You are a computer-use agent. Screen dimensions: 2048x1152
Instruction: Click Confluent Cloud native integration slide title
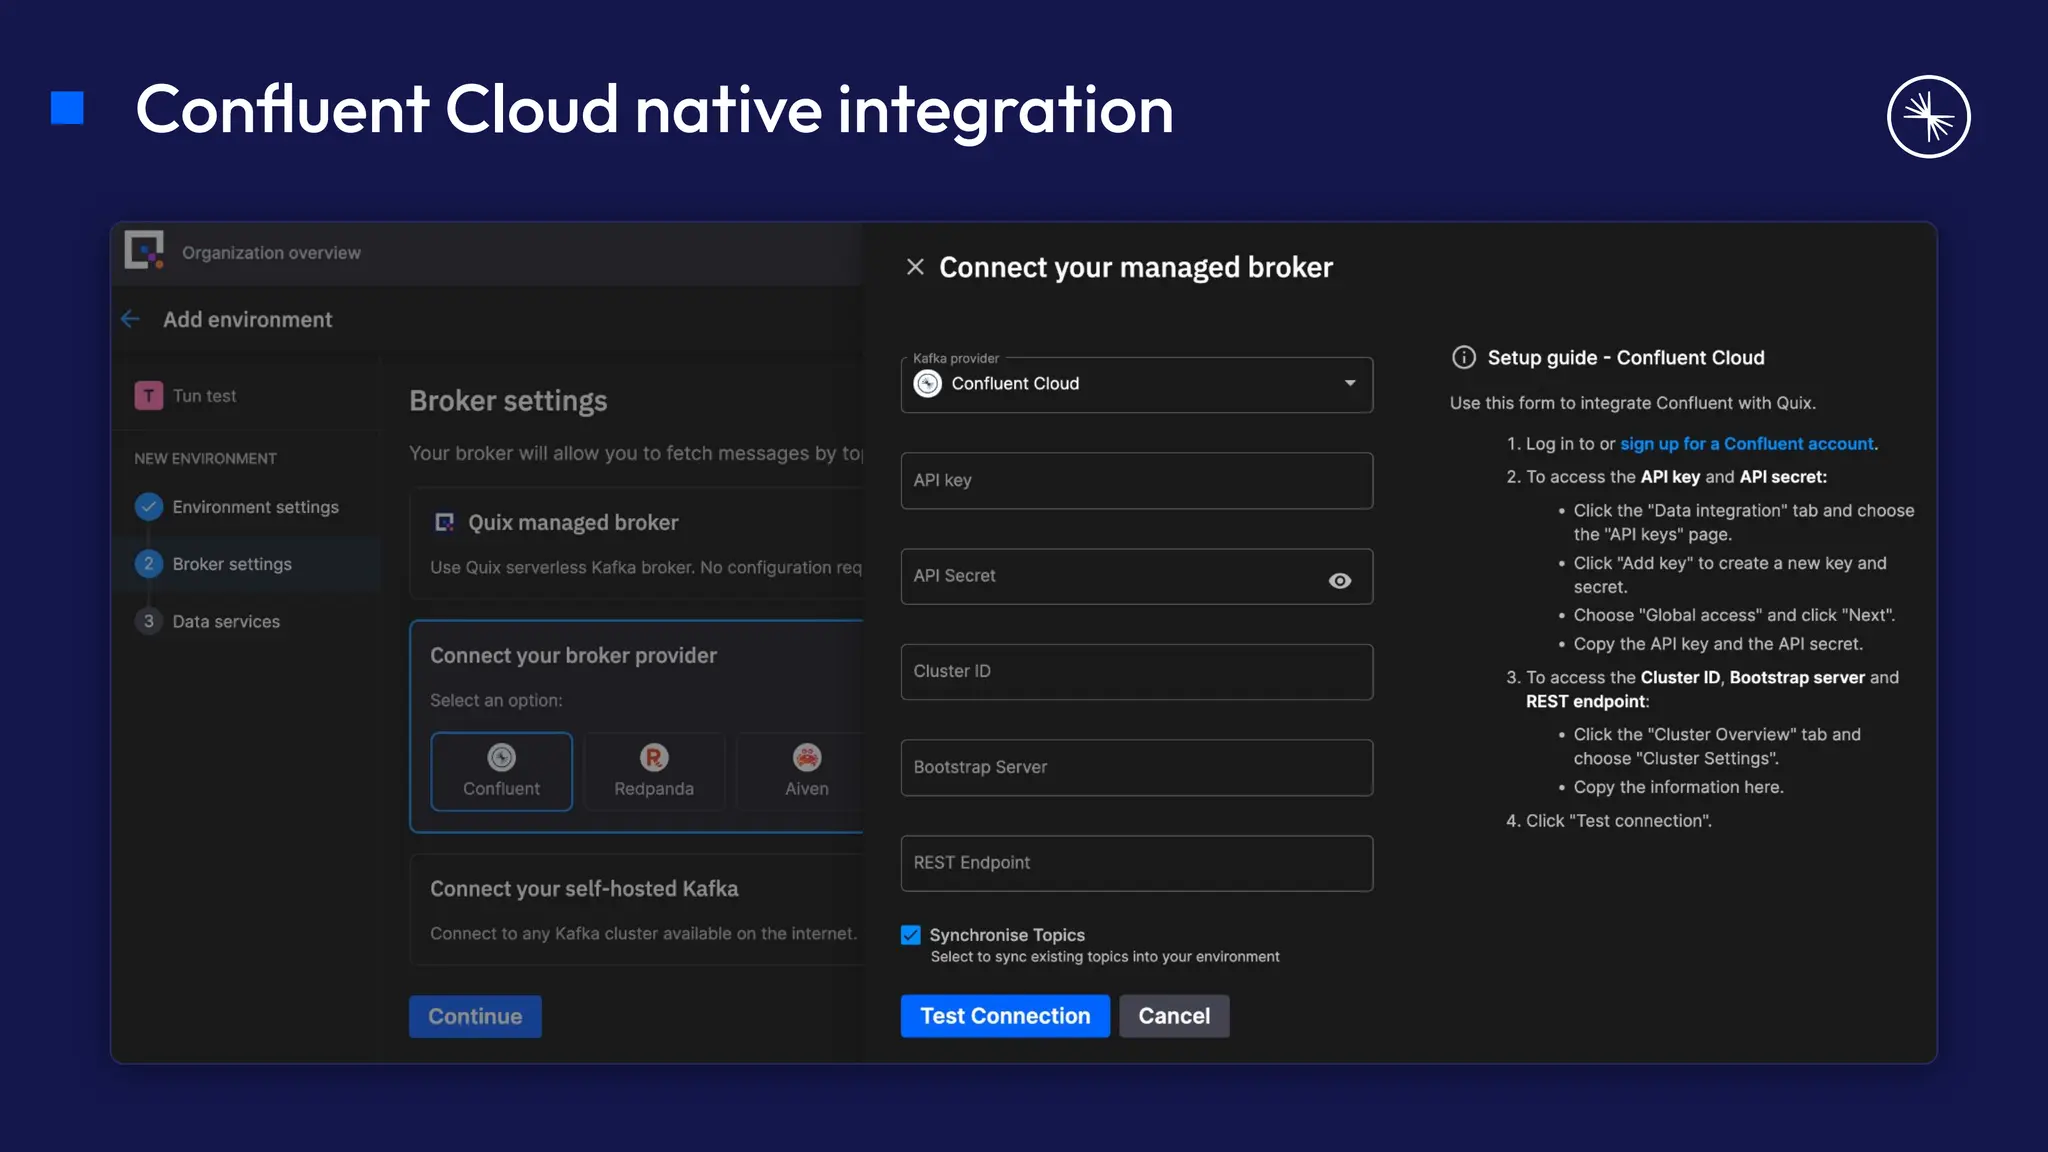click(x=654, y=110)
